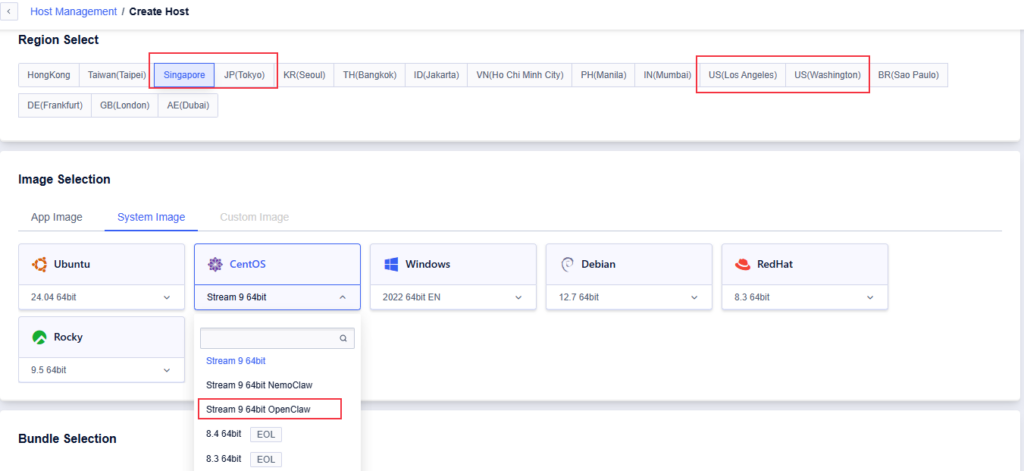Open the Windows 2022 64bit EN dropdown
The width and height of the screenshot is (1024, 471).
(453, 297)
